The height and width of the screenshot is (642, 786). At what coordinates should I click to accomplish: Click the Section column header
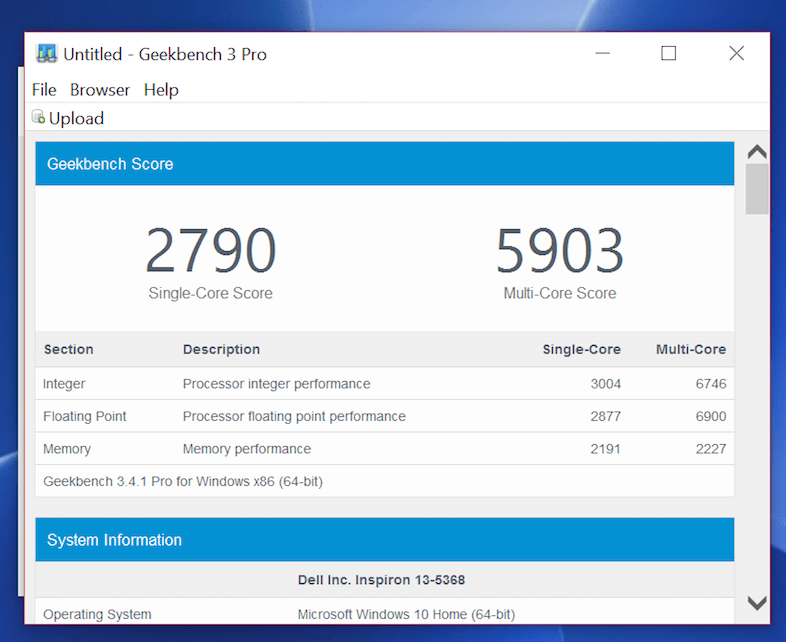coord(69,349)
